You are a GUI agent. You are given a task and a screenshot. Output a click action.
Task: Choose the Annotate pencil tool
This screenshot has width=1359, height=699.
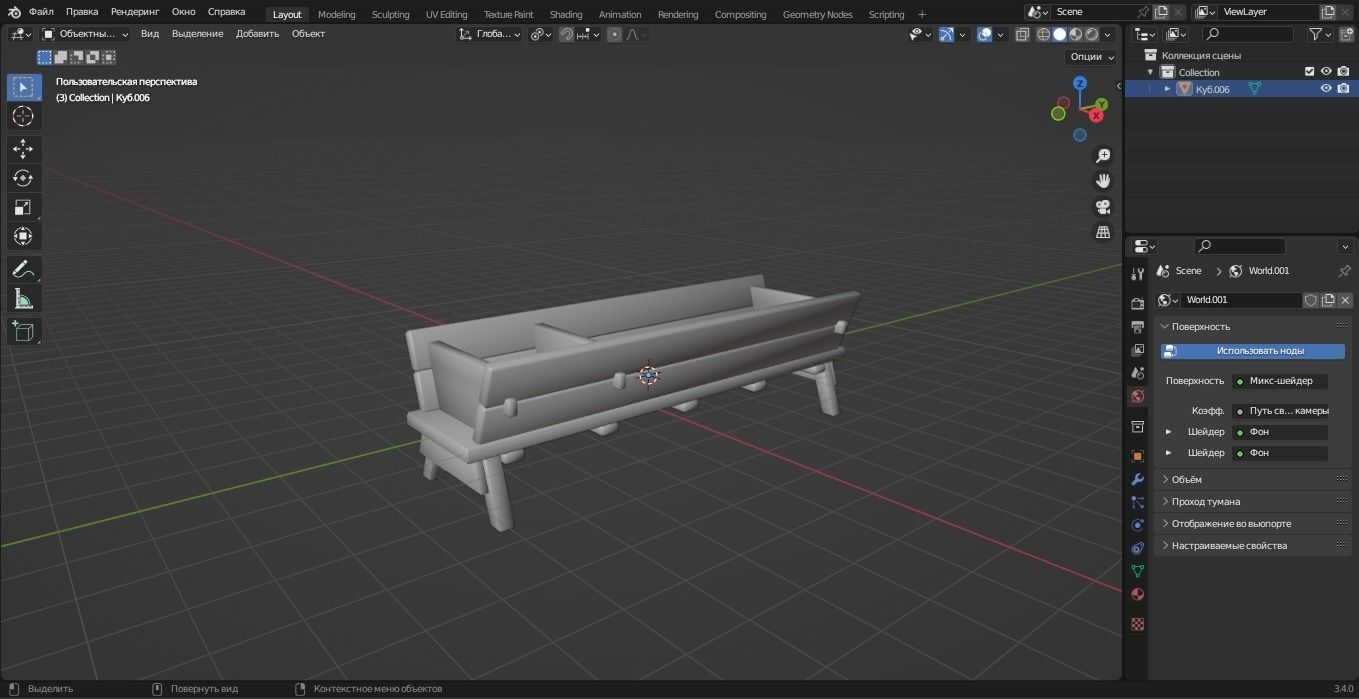pyautogui.click(x=23, y=269)
